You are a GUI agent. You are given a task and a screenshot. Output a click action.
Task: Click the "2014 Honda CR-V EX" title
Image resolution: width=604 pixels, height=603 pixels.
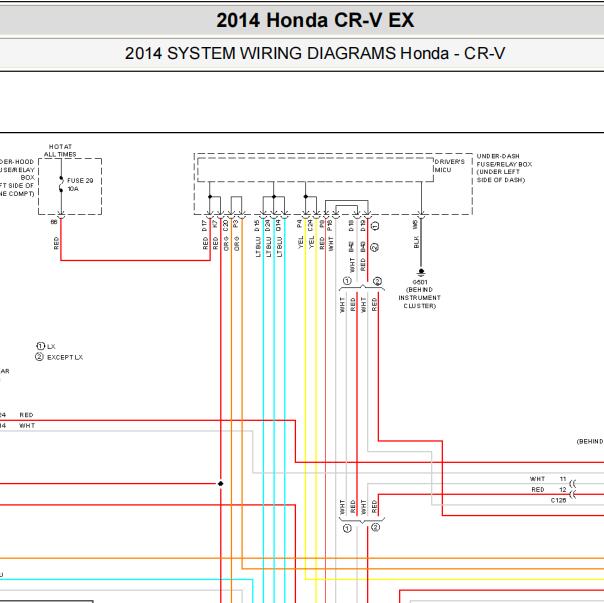pyautogui.click(x=315, y=20)
